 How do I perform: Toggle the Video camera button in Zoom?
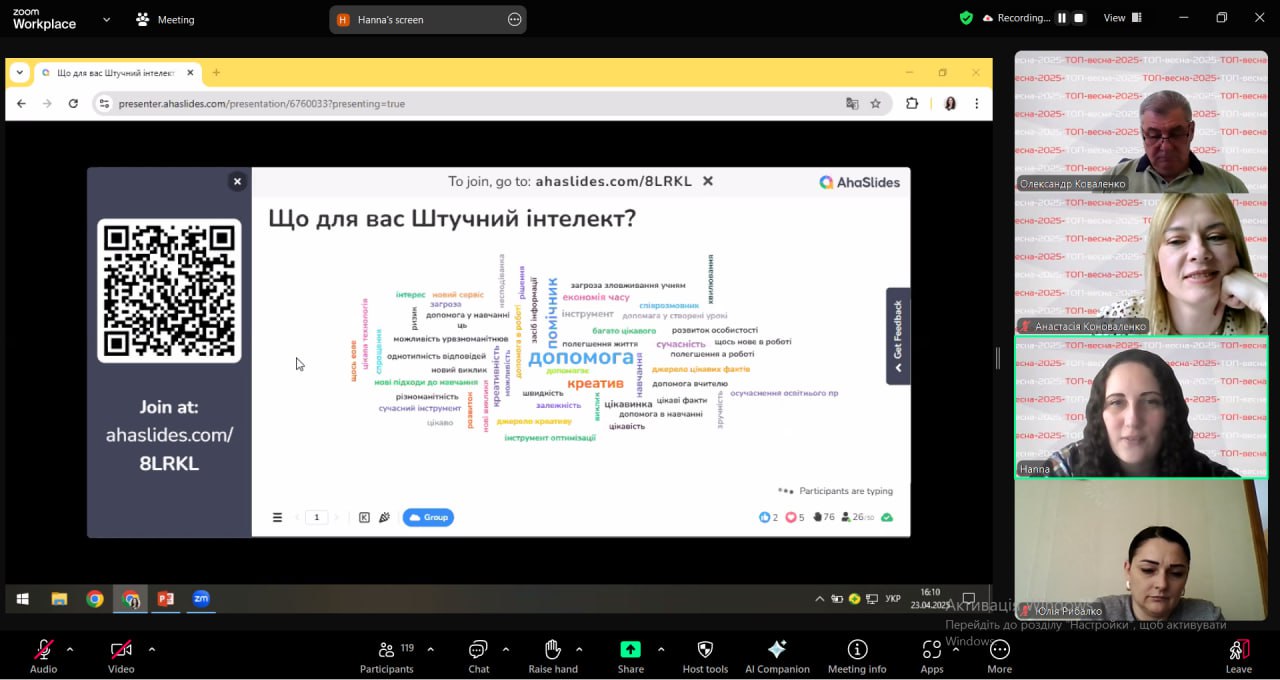tap(121, 656)
